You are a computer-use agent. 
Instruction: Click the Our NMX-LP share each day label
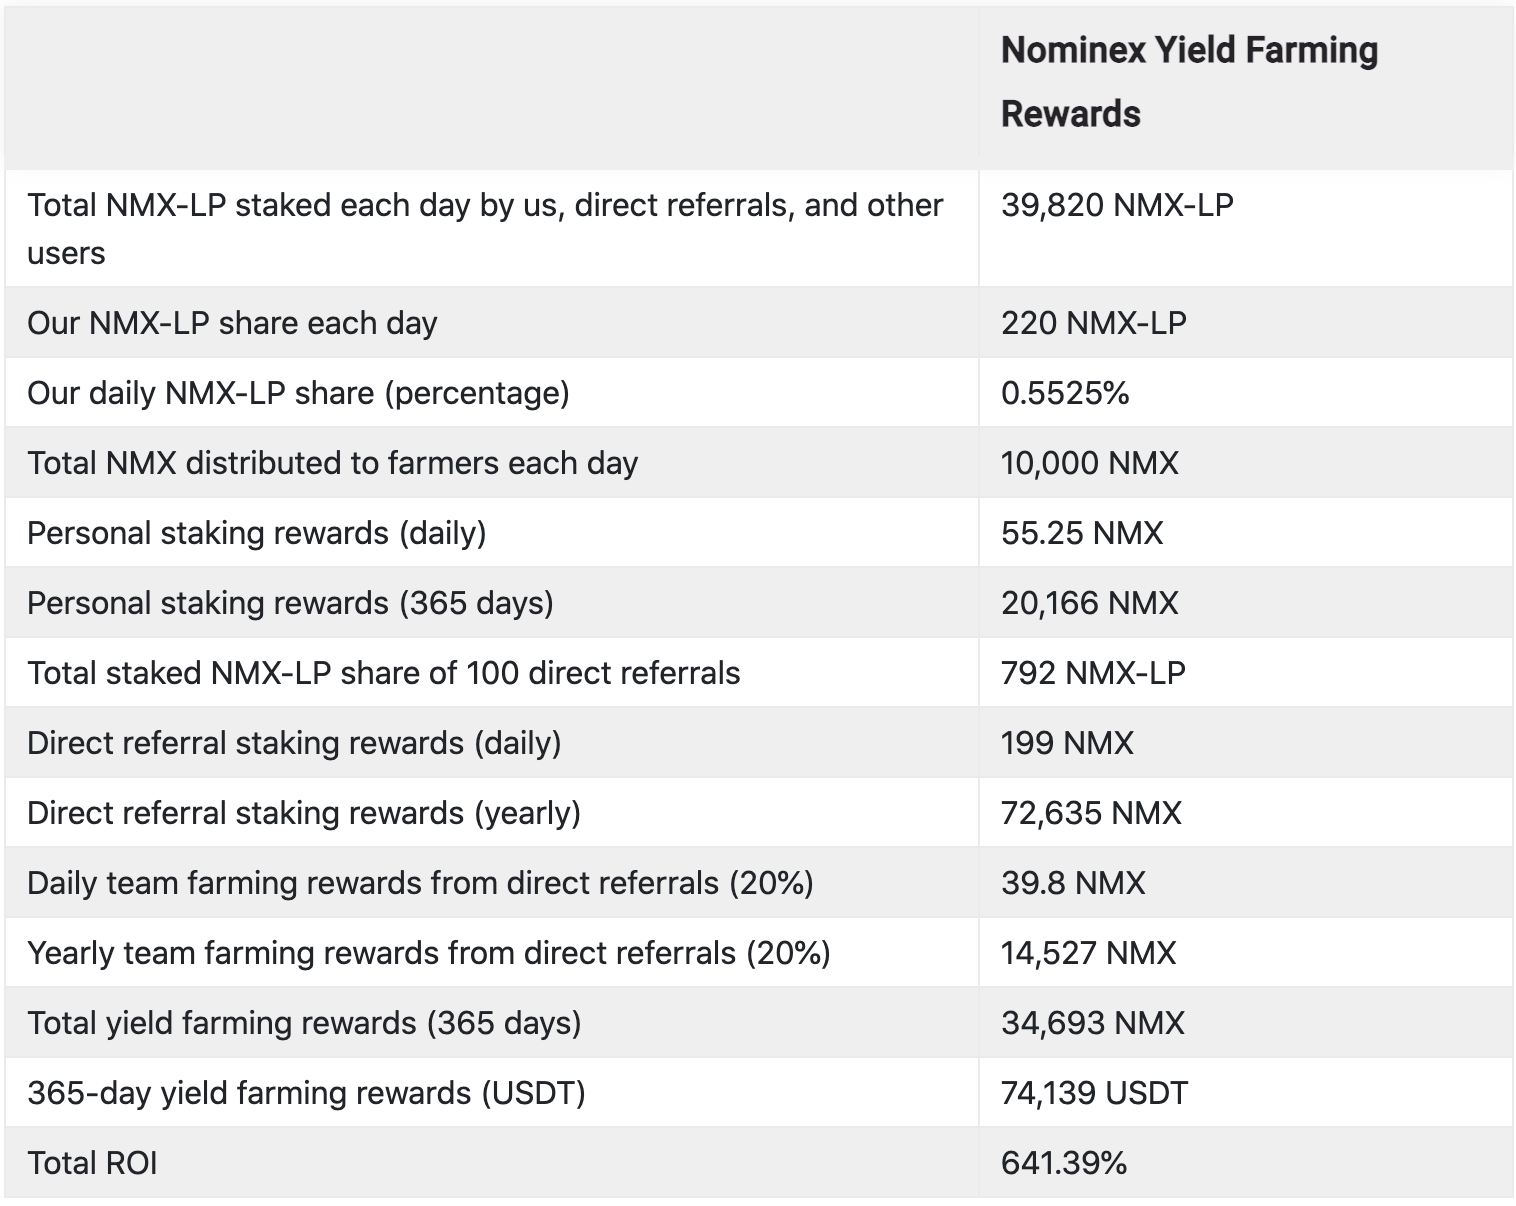coord(232,323)
